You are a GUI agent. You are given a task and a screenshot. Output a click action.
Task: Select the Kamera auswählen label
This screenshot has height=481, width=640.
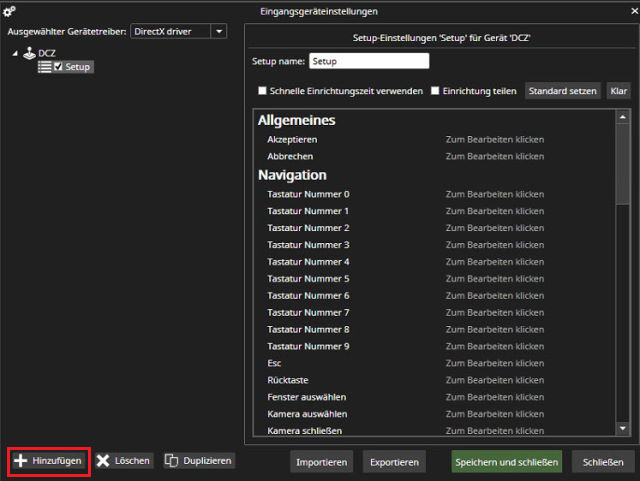(x=307, y=414)
